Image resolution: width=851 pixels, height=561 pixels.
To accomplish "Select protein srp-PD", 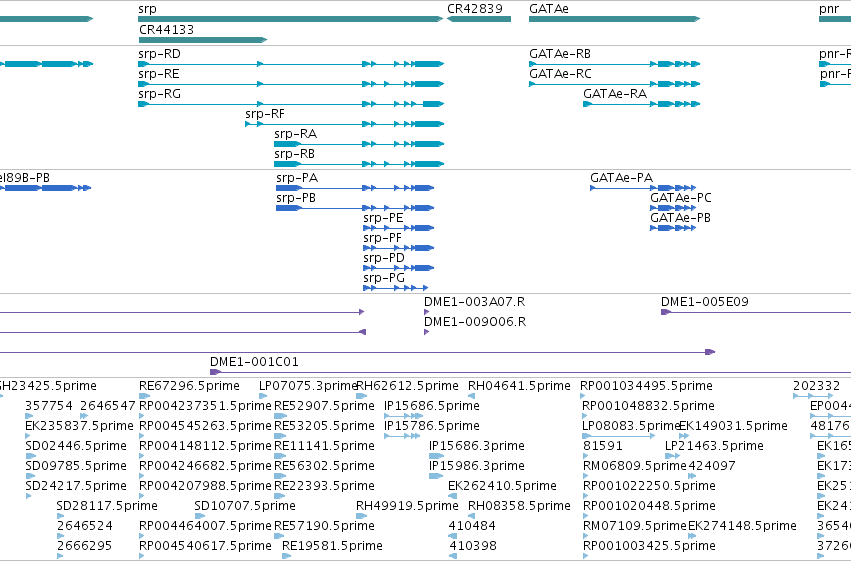I will [x=398, y=268].
